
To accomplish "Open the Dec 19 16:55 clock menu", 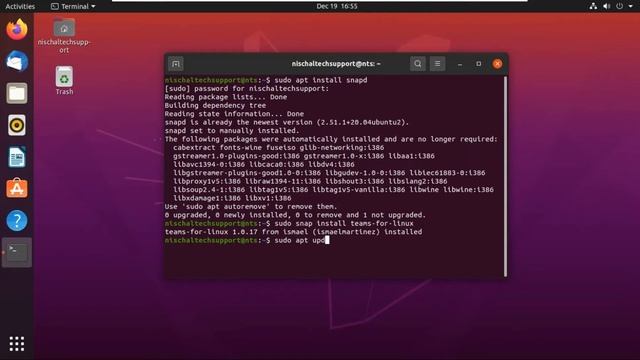I will [x=337, y=6].
